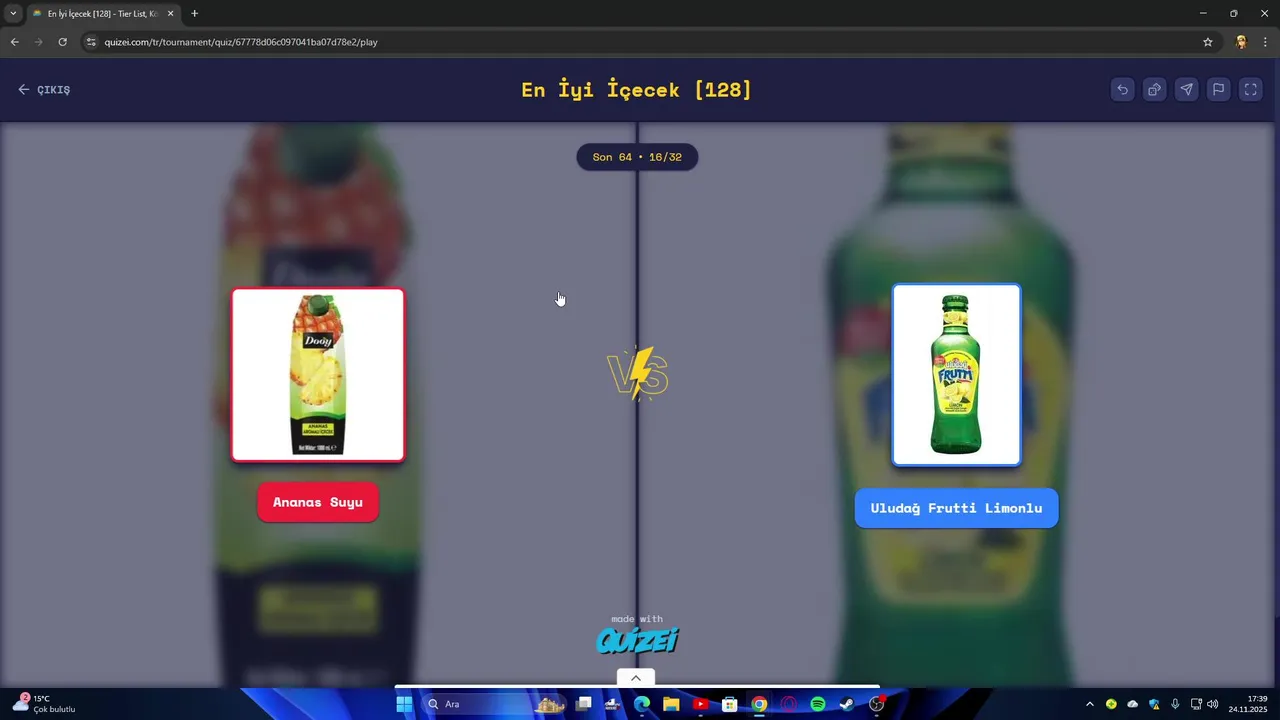Viewport: 1280px width, 720px height.
Task: Open volume control in system tray
Action: [1212, 704]
